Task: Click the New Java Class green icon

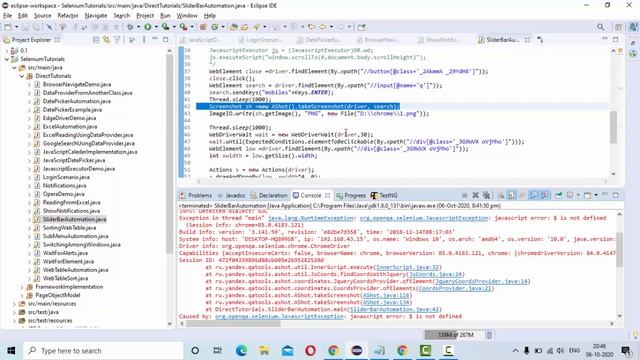Action: click(215, 27)
